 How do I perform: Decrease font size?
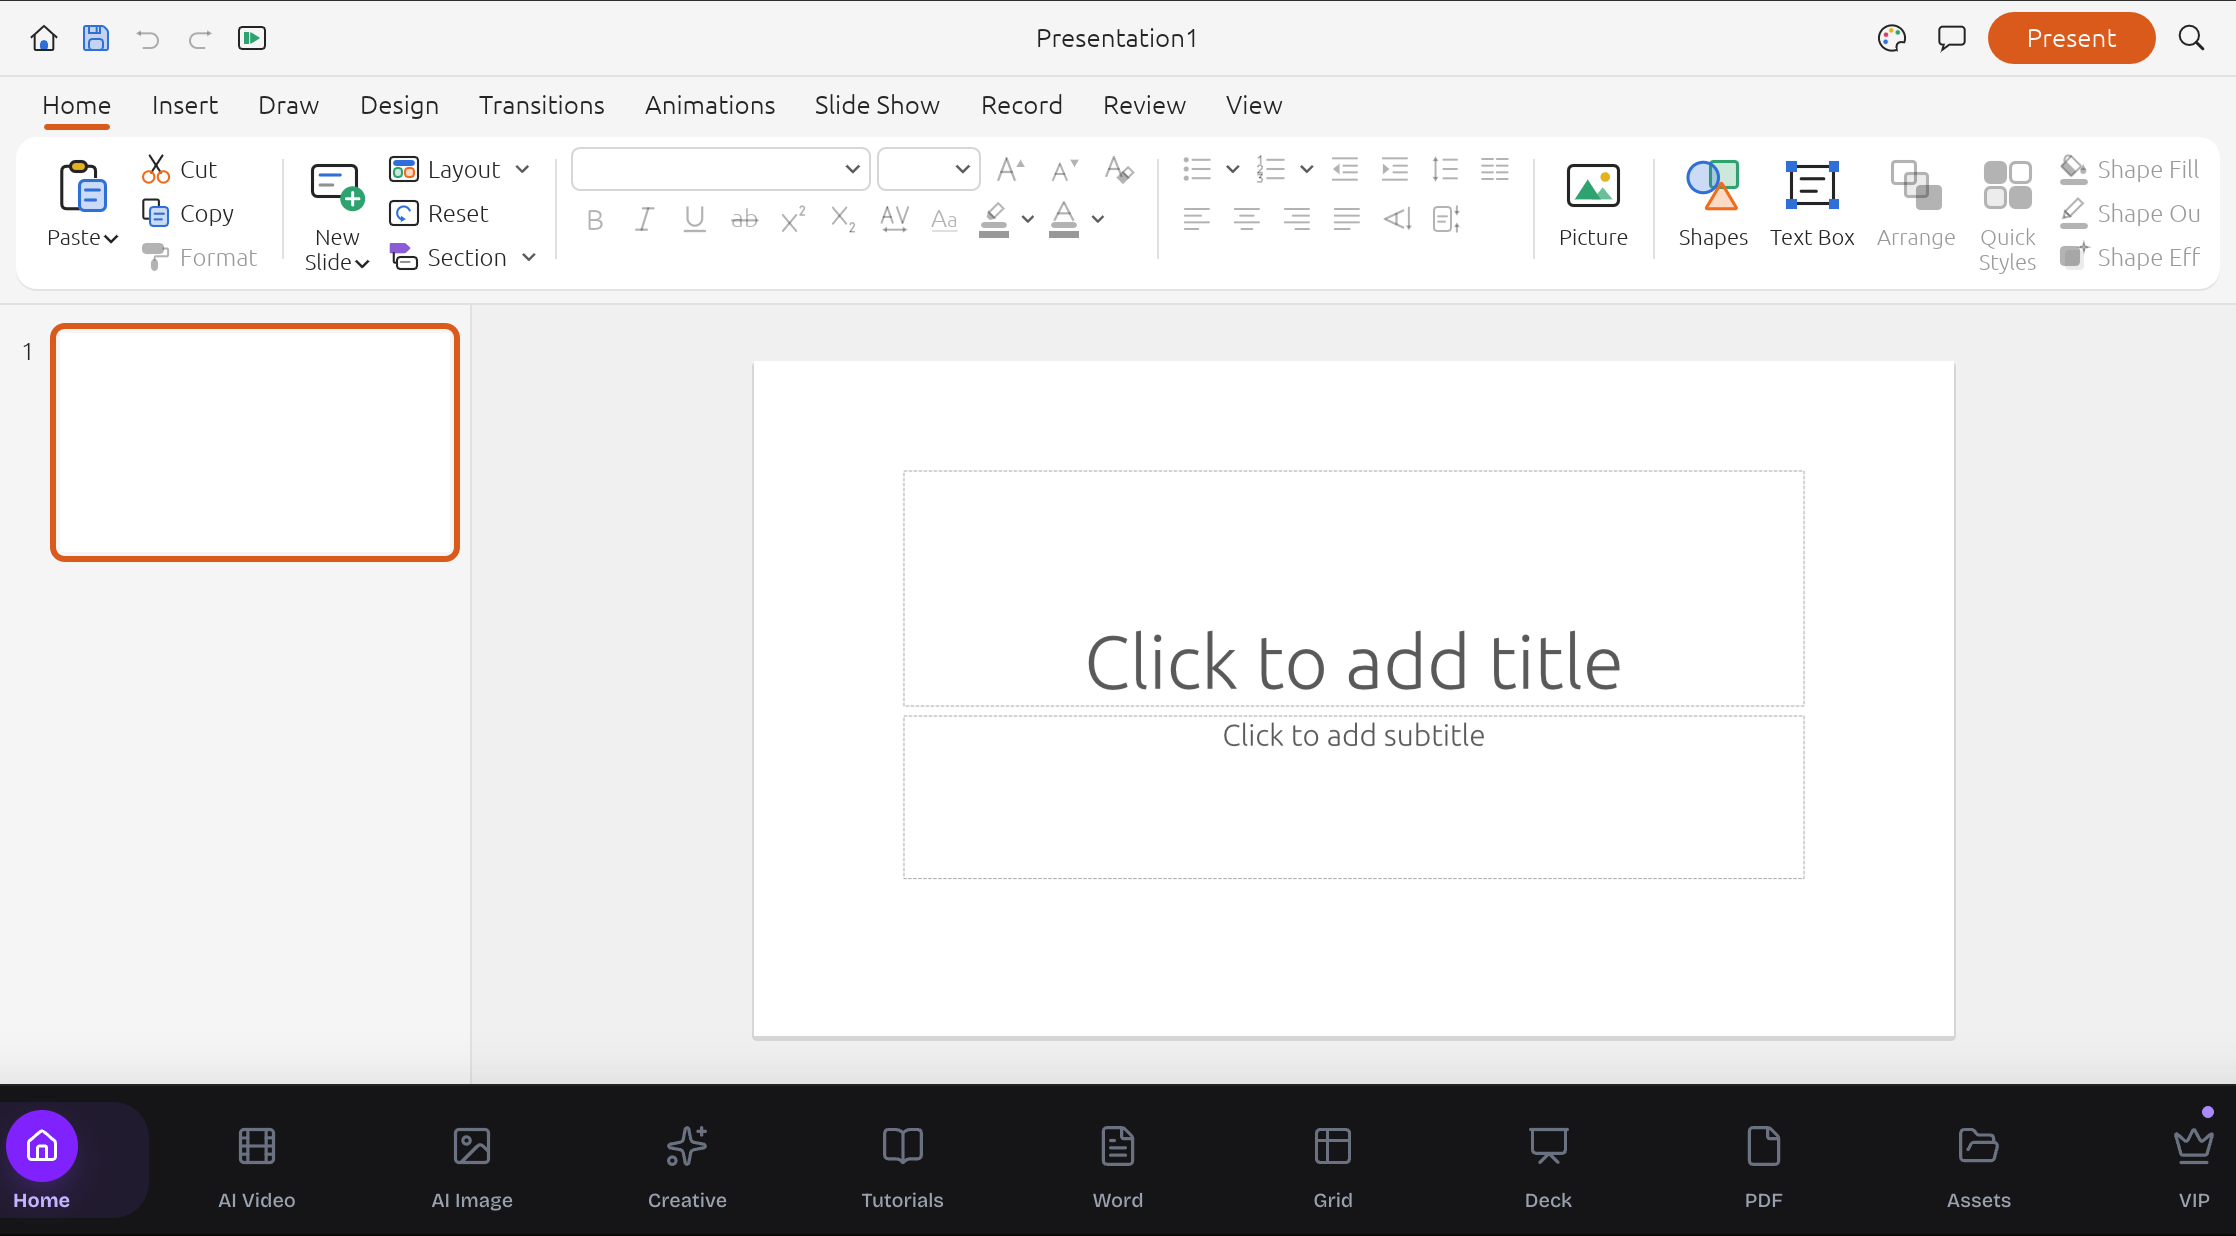pyautogui.click(x=1064, y=169)
